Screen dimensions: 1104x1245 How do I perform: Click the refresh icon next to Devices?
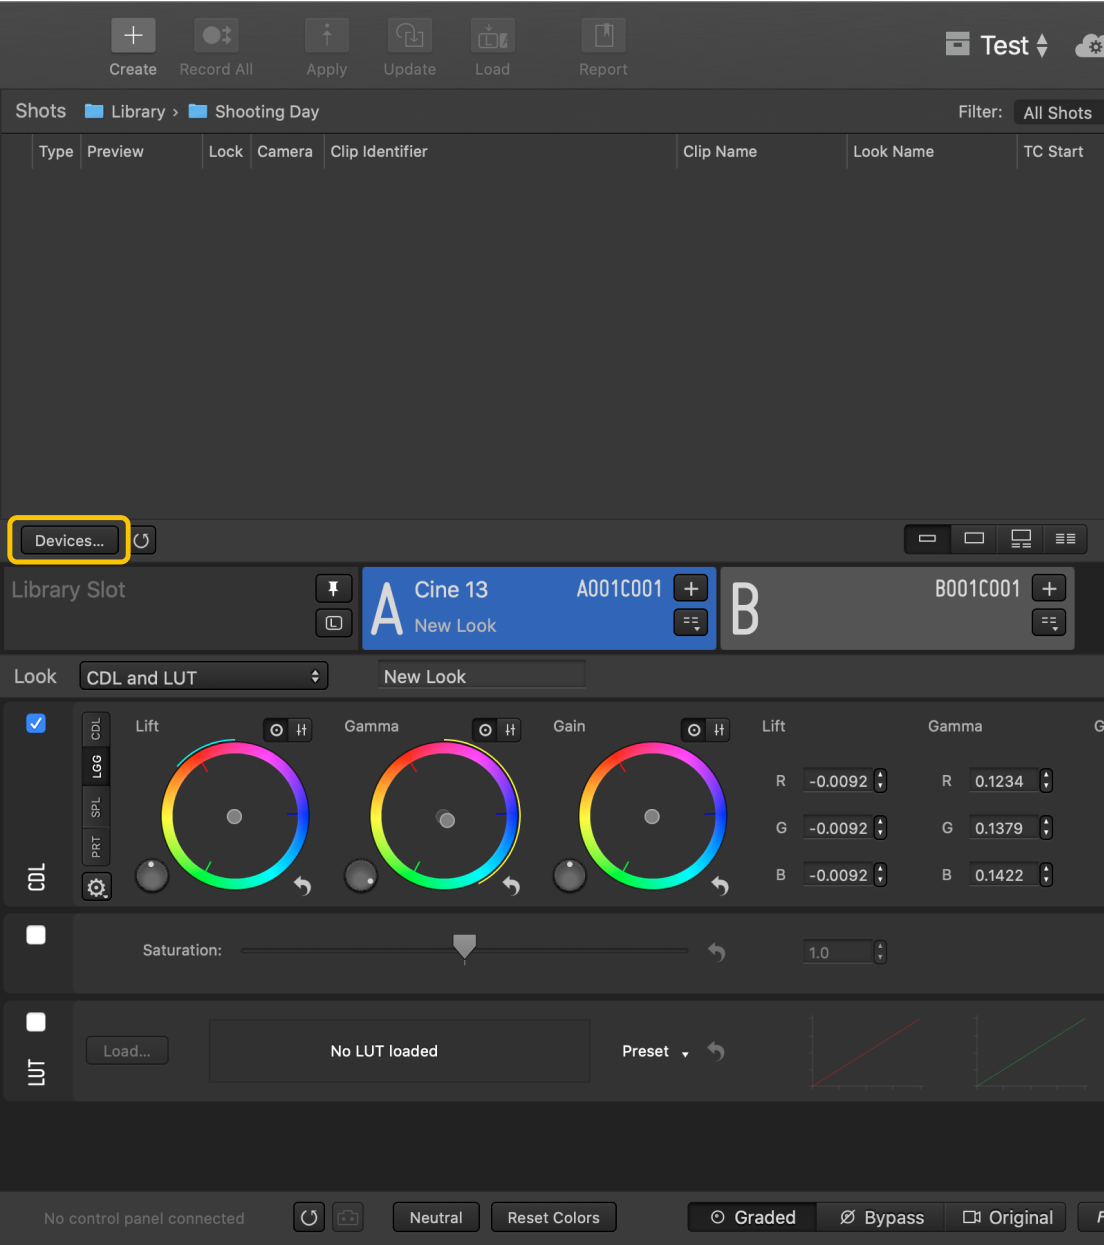pyautogui.click(x=142, y=541)
